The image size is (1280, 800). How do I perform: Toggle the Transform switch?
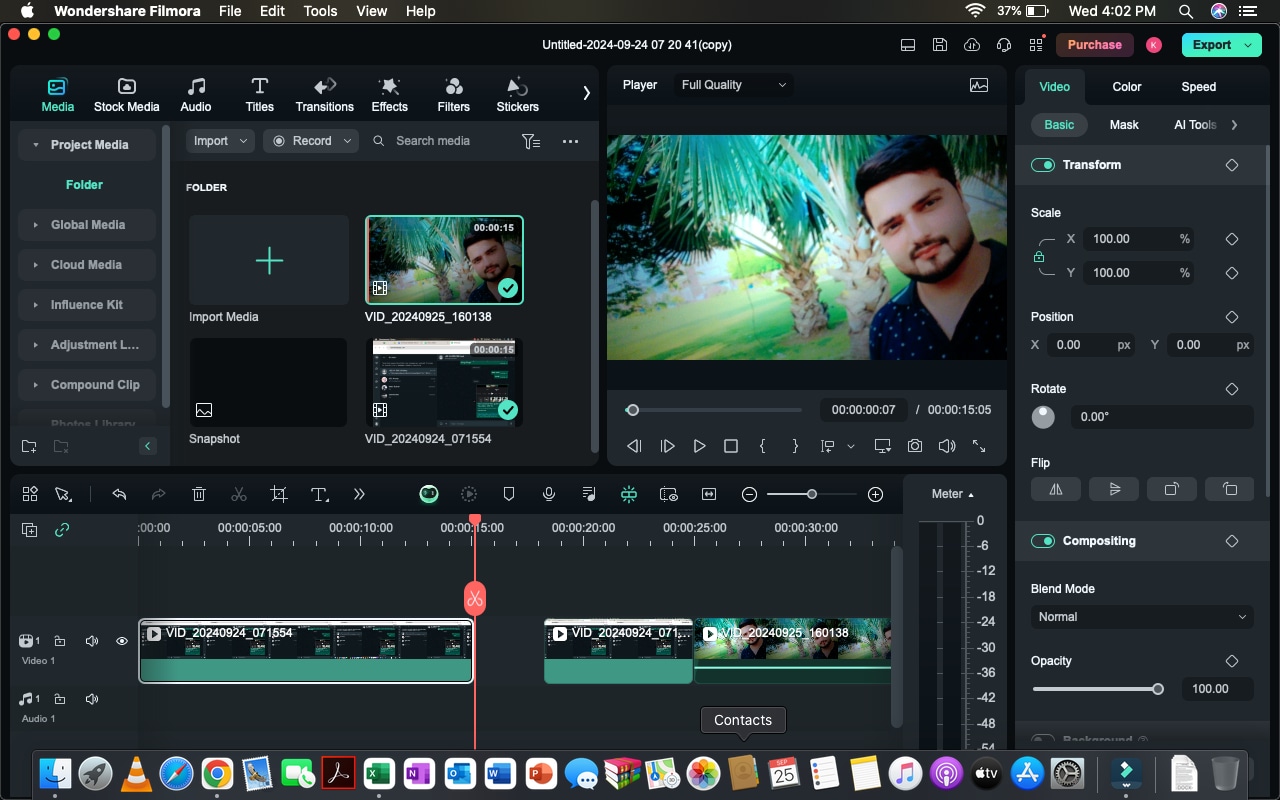pos(1043,165)
